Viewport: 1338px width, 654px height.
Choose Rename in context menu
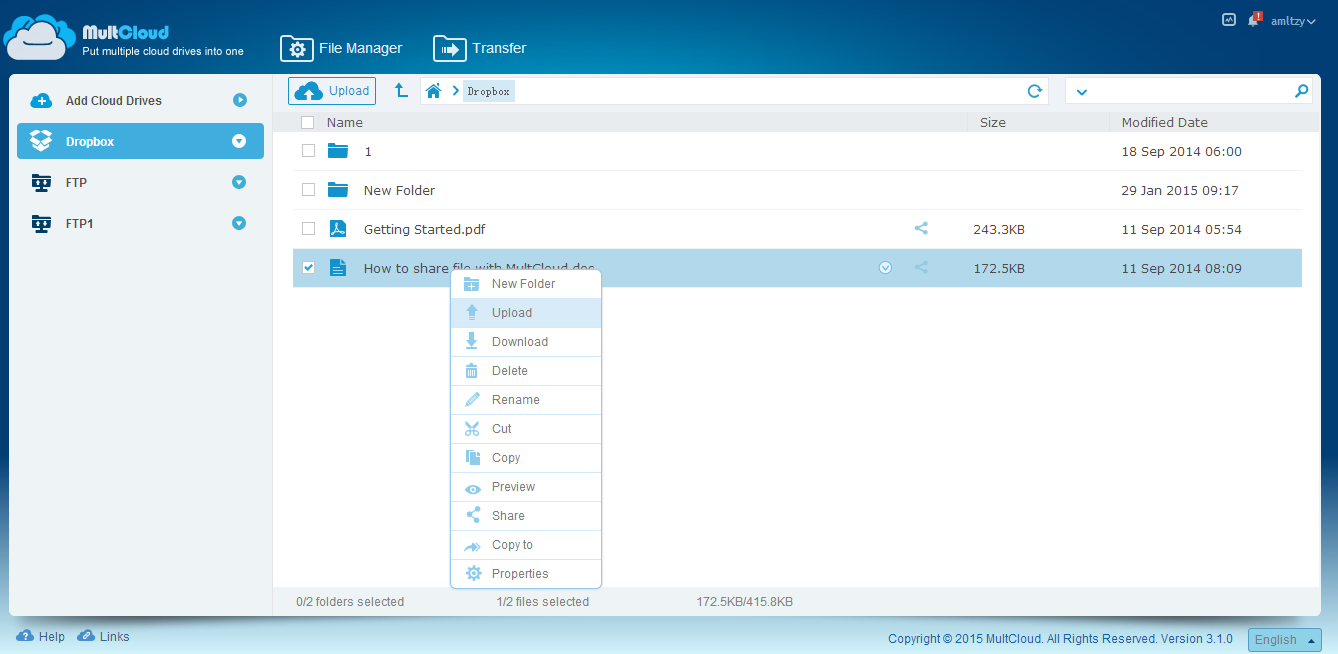coord(526,400)
